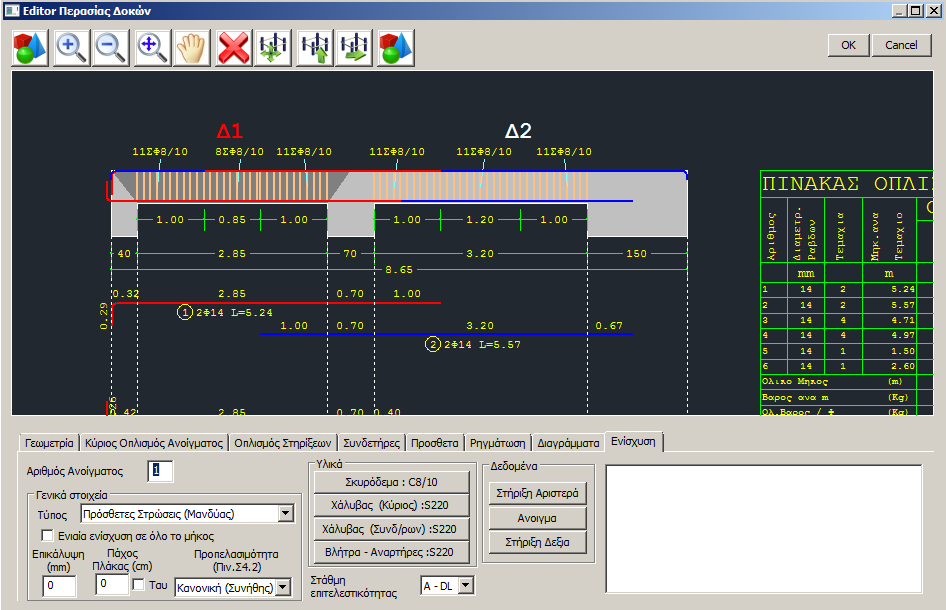Click the 'ΠΙΝΑΚΑΣ ΟΠΛΙ' table heading
946x610 pixels.
(847, 183)
